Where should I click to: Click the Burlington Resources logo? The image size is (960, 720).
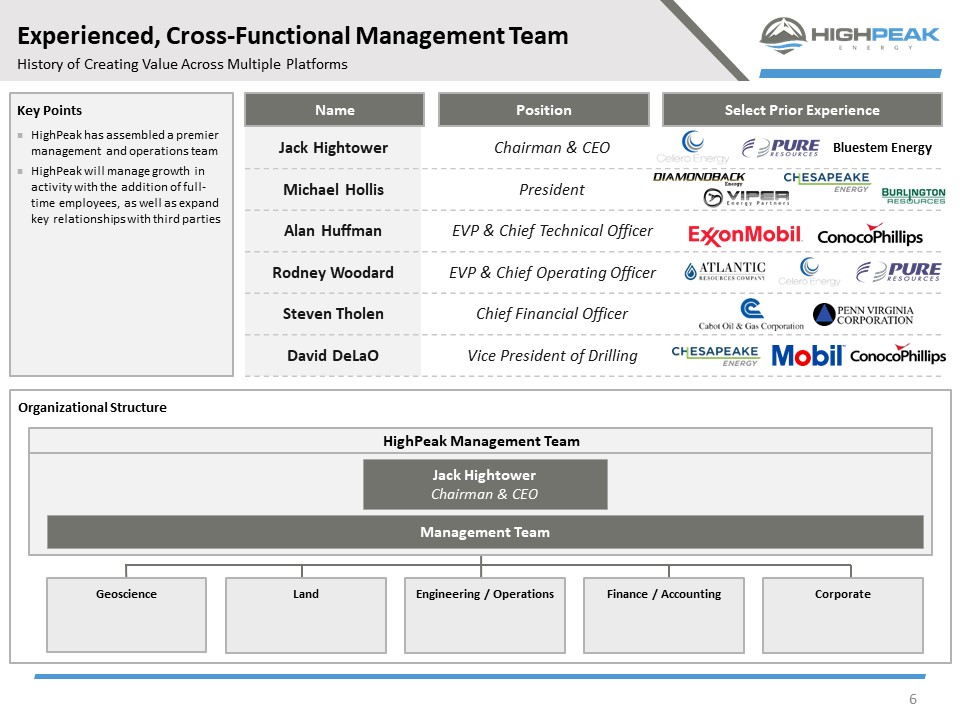(913, 195)
